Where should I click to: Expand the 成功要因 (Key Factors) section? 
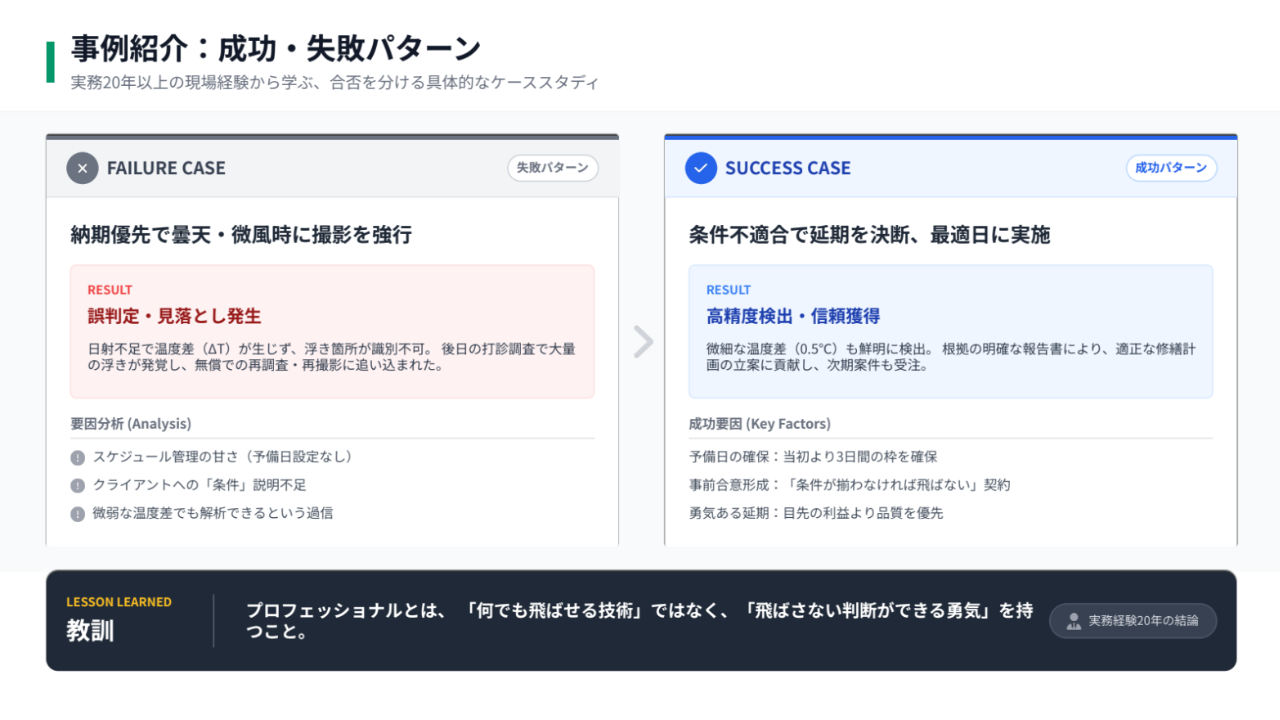click(x=757, y=423)
